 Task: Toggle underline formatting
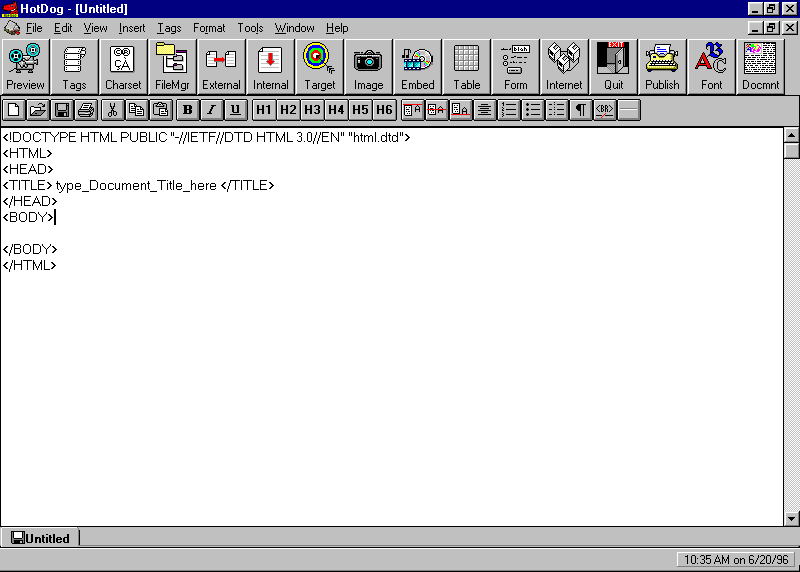point(235,110)
